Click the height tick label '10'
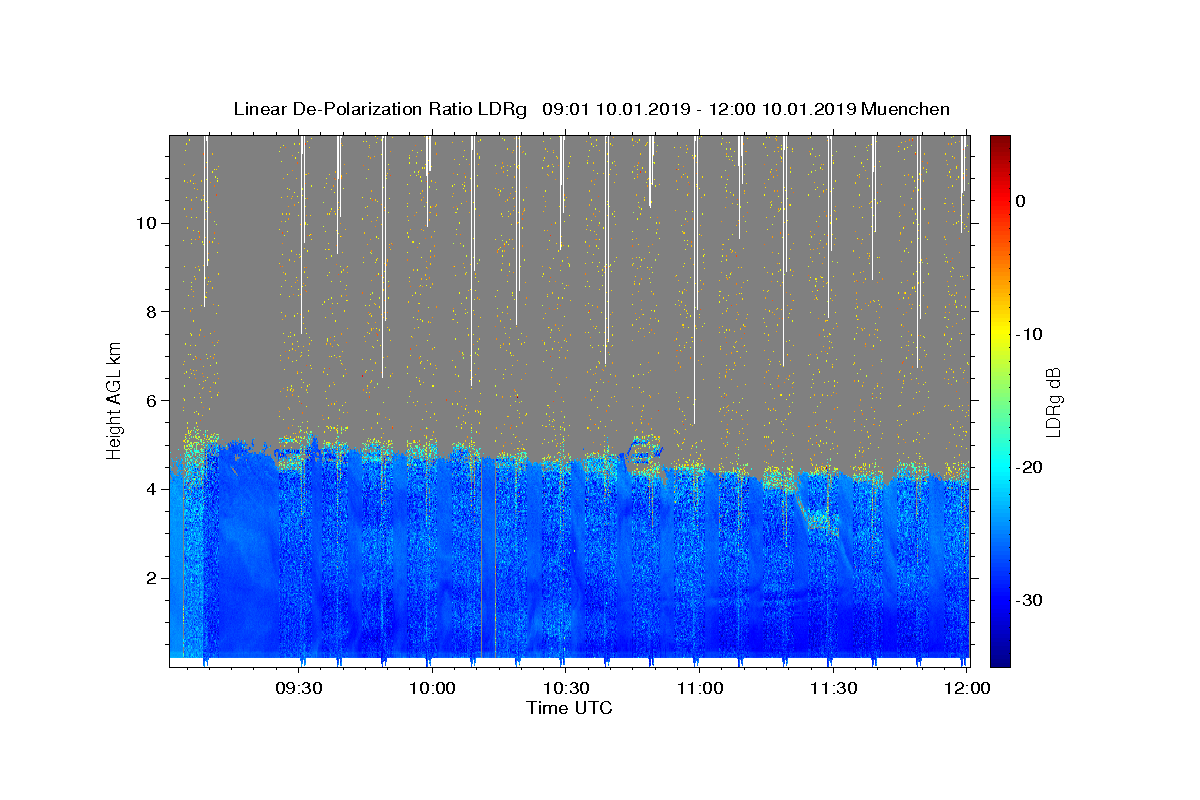The height and width of the screenshot is (800, 1200). (x=145, y=223)
